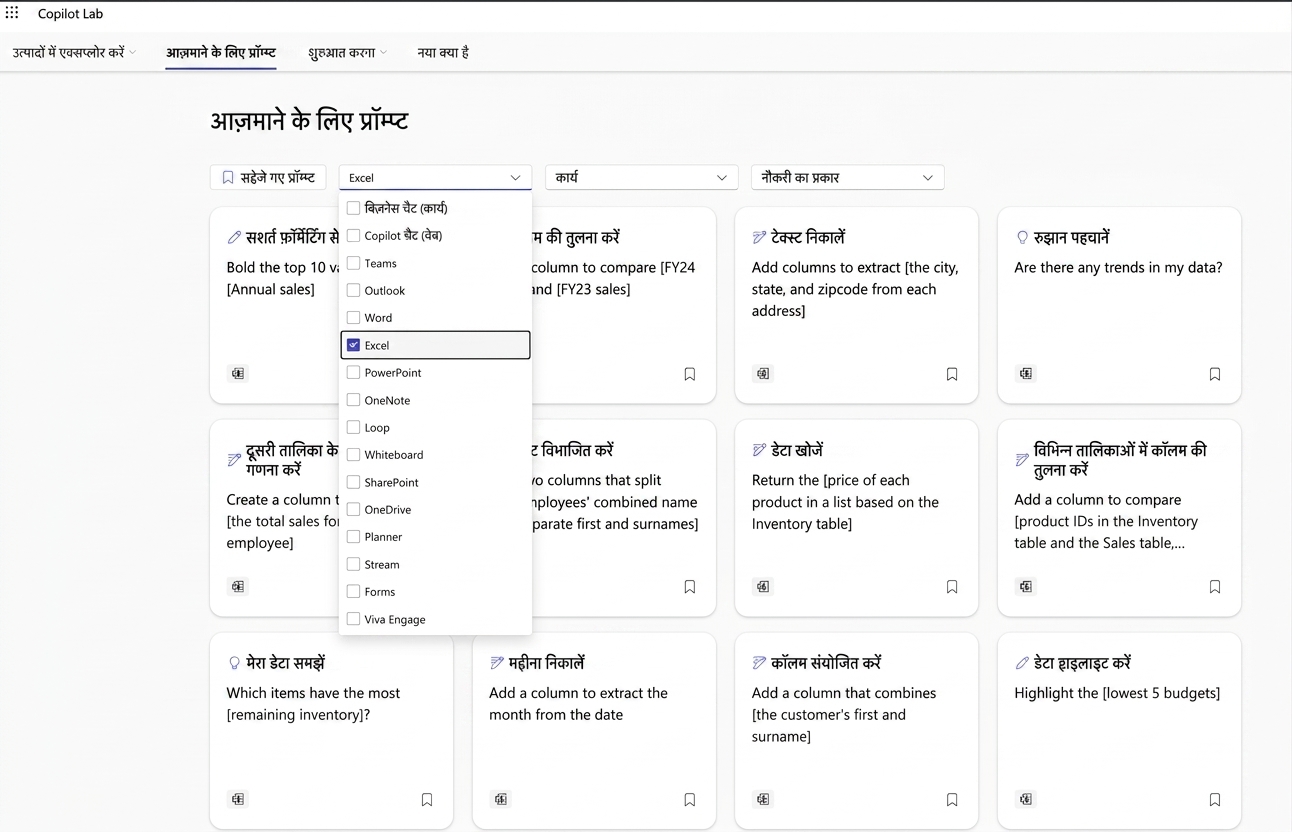This screenshot has height=832, width=1292.
Task: Click Excel icon on 'सशर्त फ़ॉर्मेटिंग' card
Action: coord(238,374)
